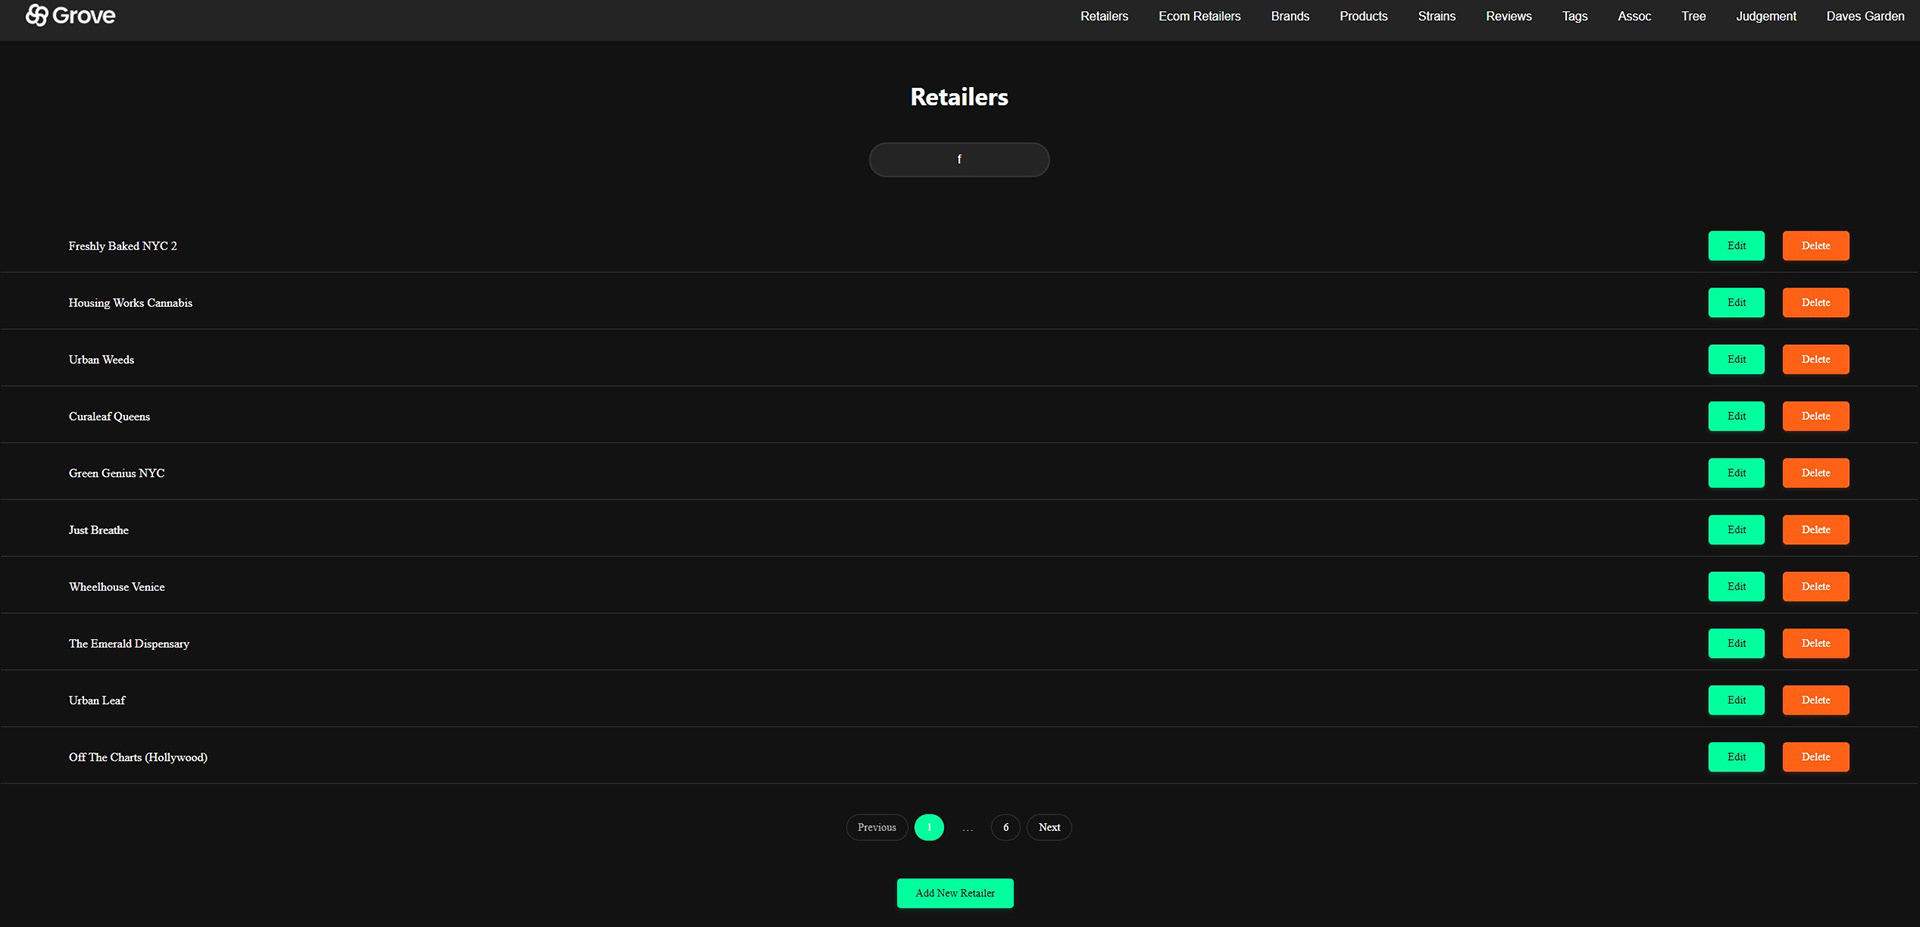
Task: Edit The Emerald Dispensary retailer
Action: click(1736, 644)
